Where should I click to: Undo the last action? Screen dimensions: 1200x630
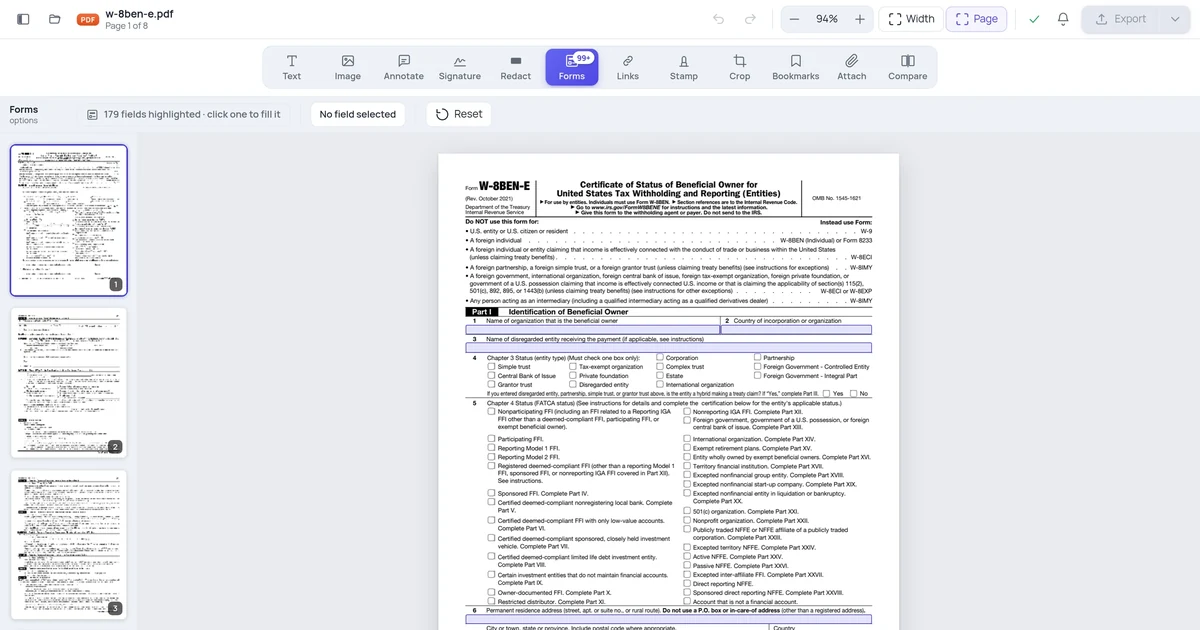tap(718, 19)
